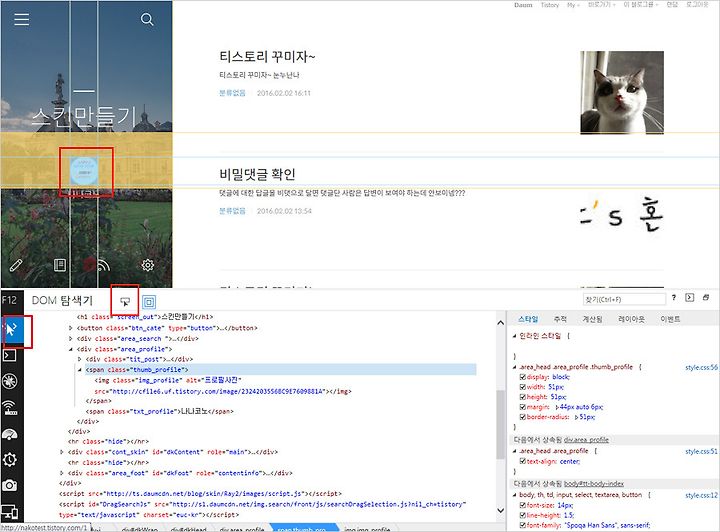Viewport: 720px width, 532px height.
Task: Switch to the 추적 tab
Action: tap(560, 319)
